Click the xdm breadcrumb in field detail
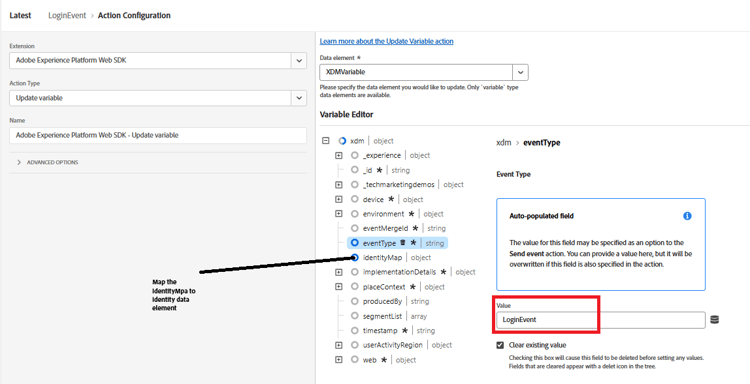Image resolution: width=750 pixels, height=384 pixels. (x=503, y=143)
